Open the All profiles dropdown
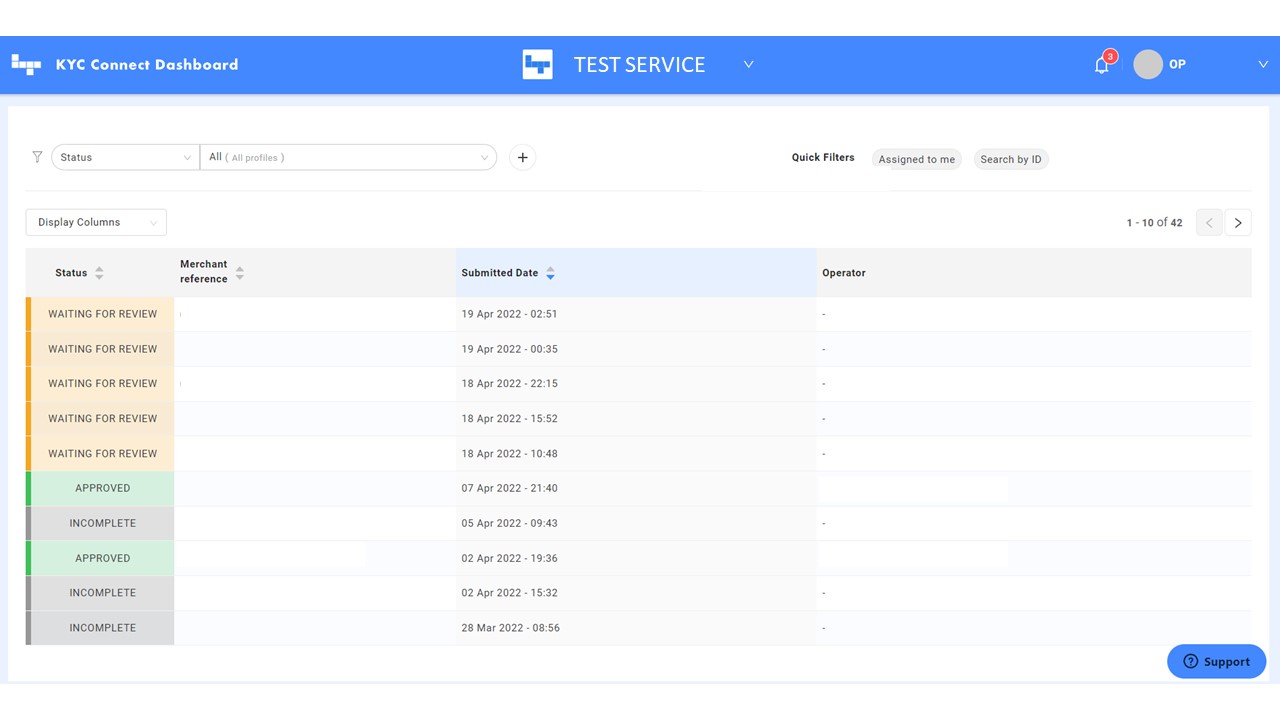The height and width of the screenshot is (720, 1280). [348, 157]
